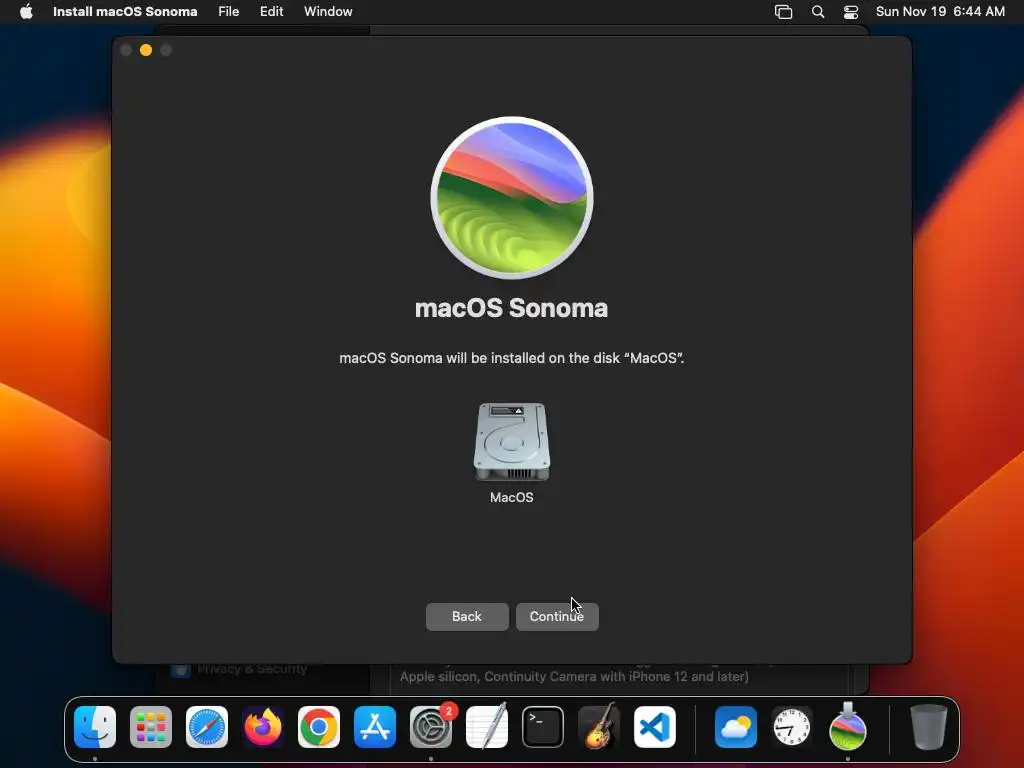
Task: Open GarageBand from the Dock
Action: point(599,726)
